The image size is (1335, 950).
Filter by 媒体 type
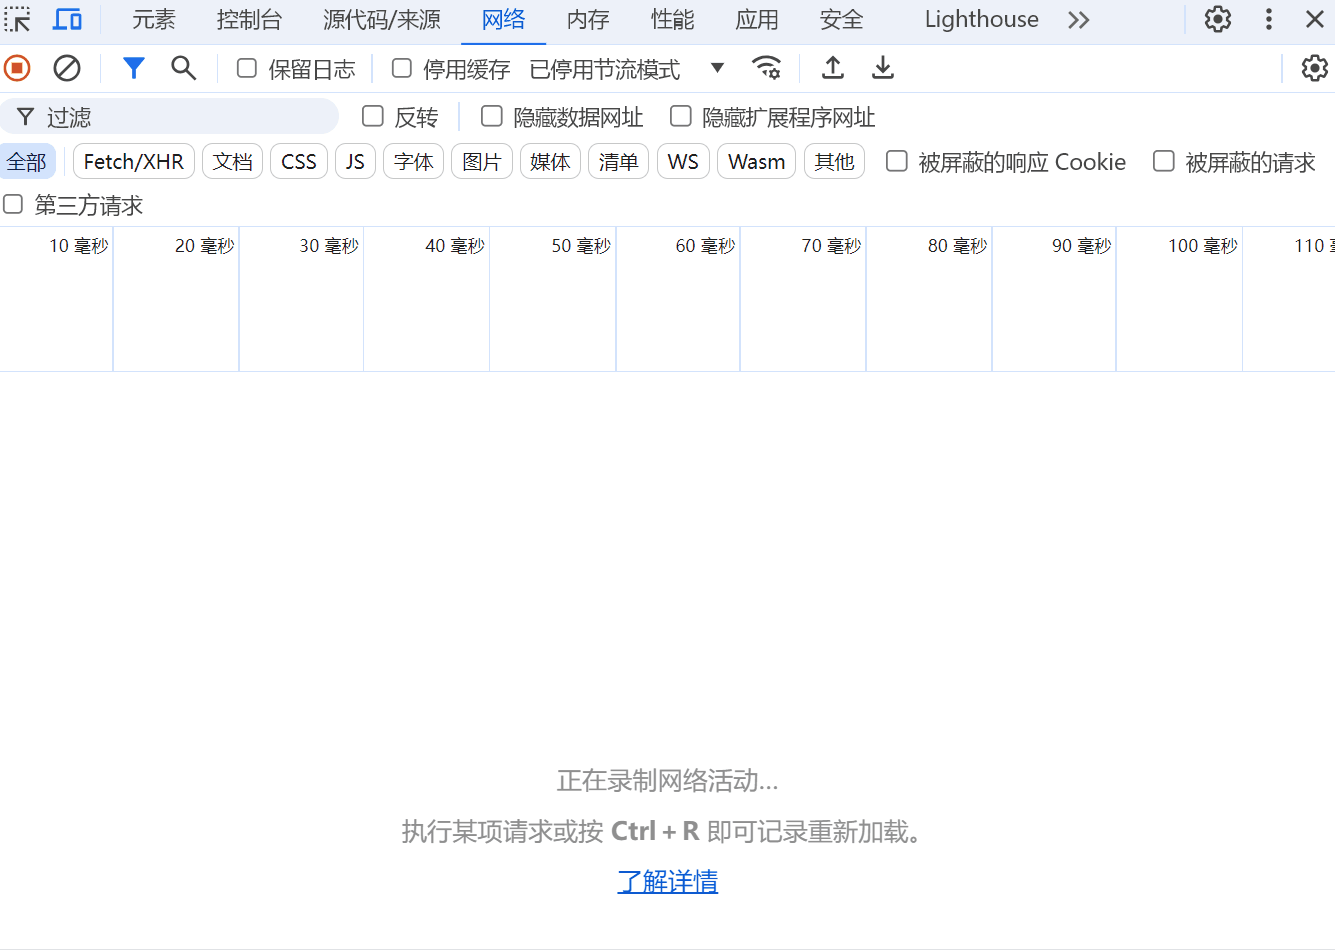[550, 161]
